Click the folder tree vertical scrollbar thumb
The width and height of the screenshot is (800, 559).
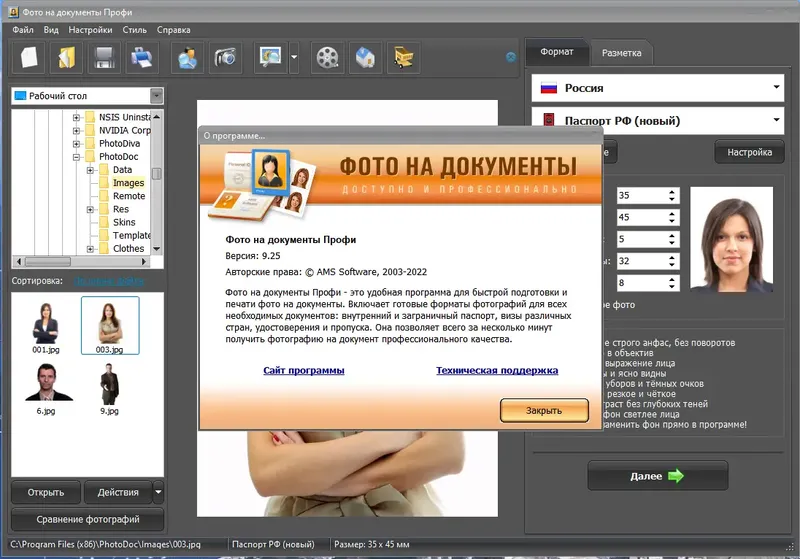pyautogui.click(x=157, y=173)
